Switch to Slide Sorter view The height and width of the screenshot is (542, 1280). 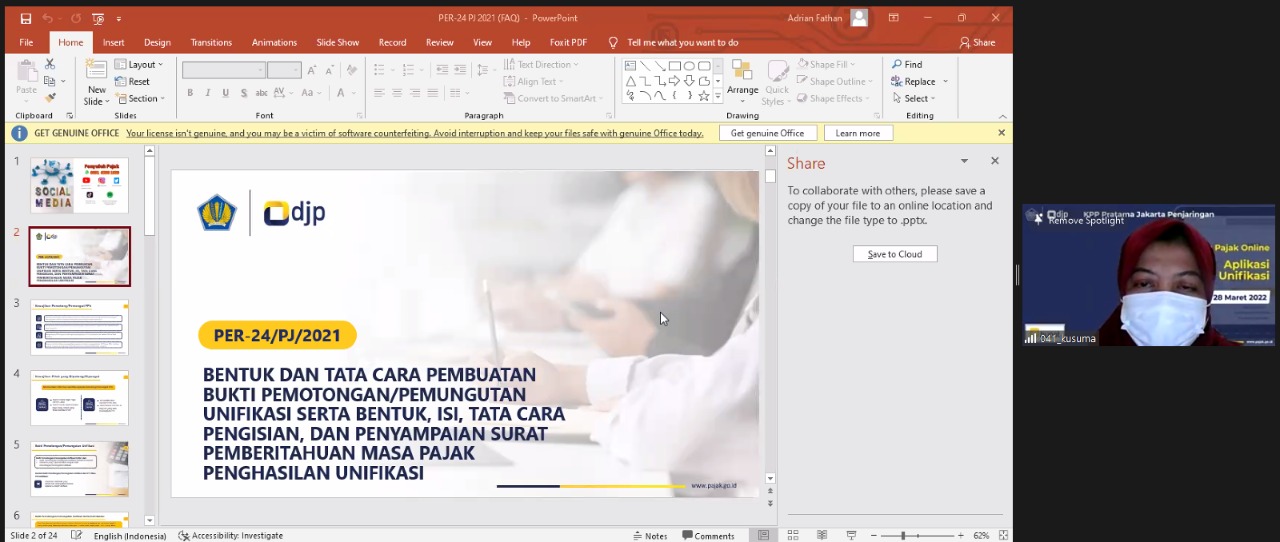pos(793,536)
